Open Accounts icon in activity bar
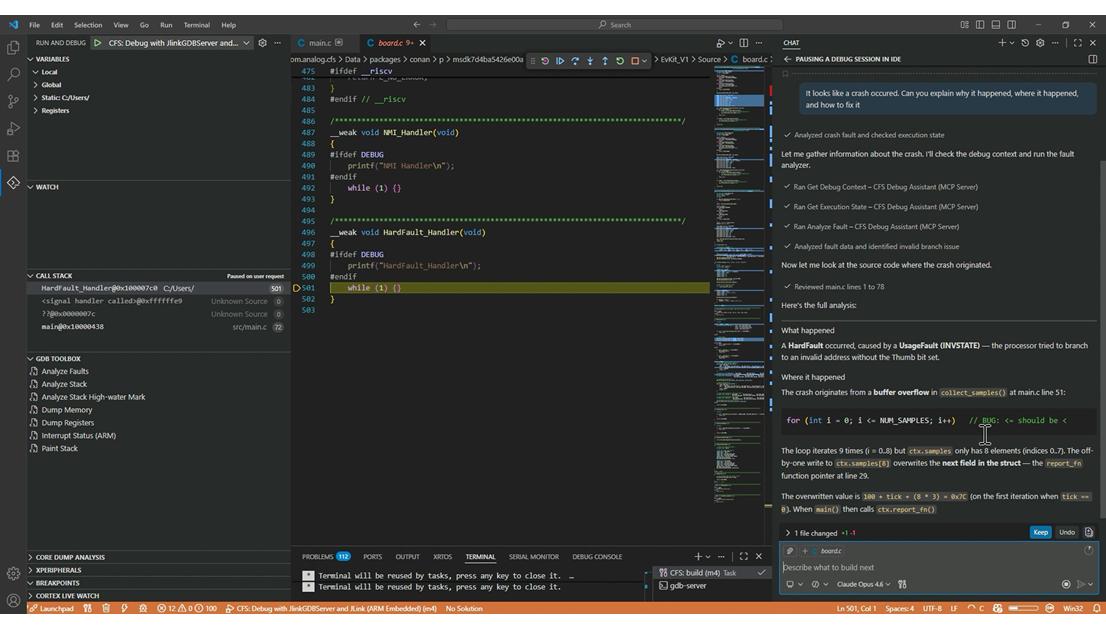The width and height of the screenshot is (1106, 629). [13, 600]
